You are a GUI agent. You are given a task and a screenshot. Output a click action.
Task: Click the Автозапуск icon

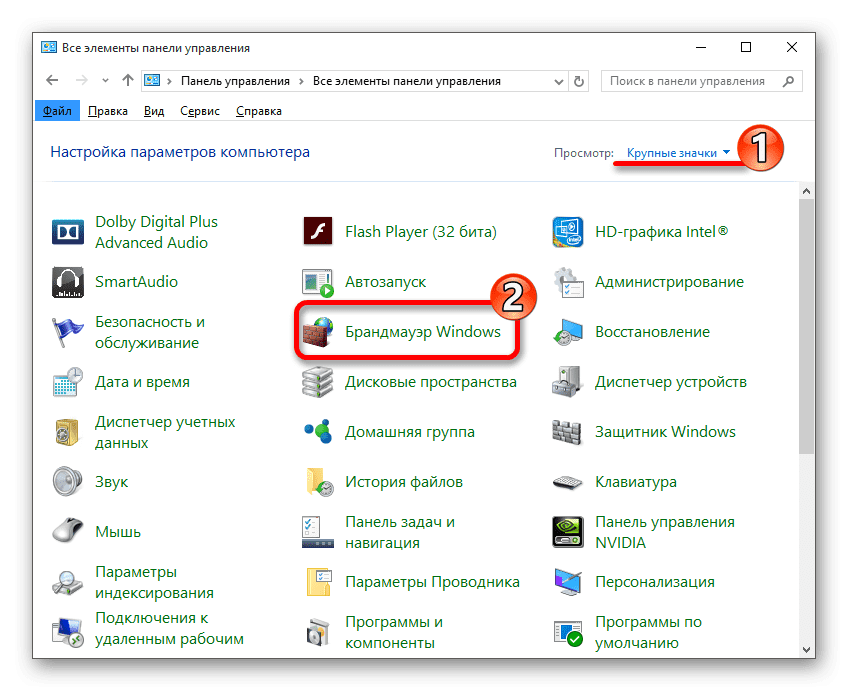click(x=318, y=282)
